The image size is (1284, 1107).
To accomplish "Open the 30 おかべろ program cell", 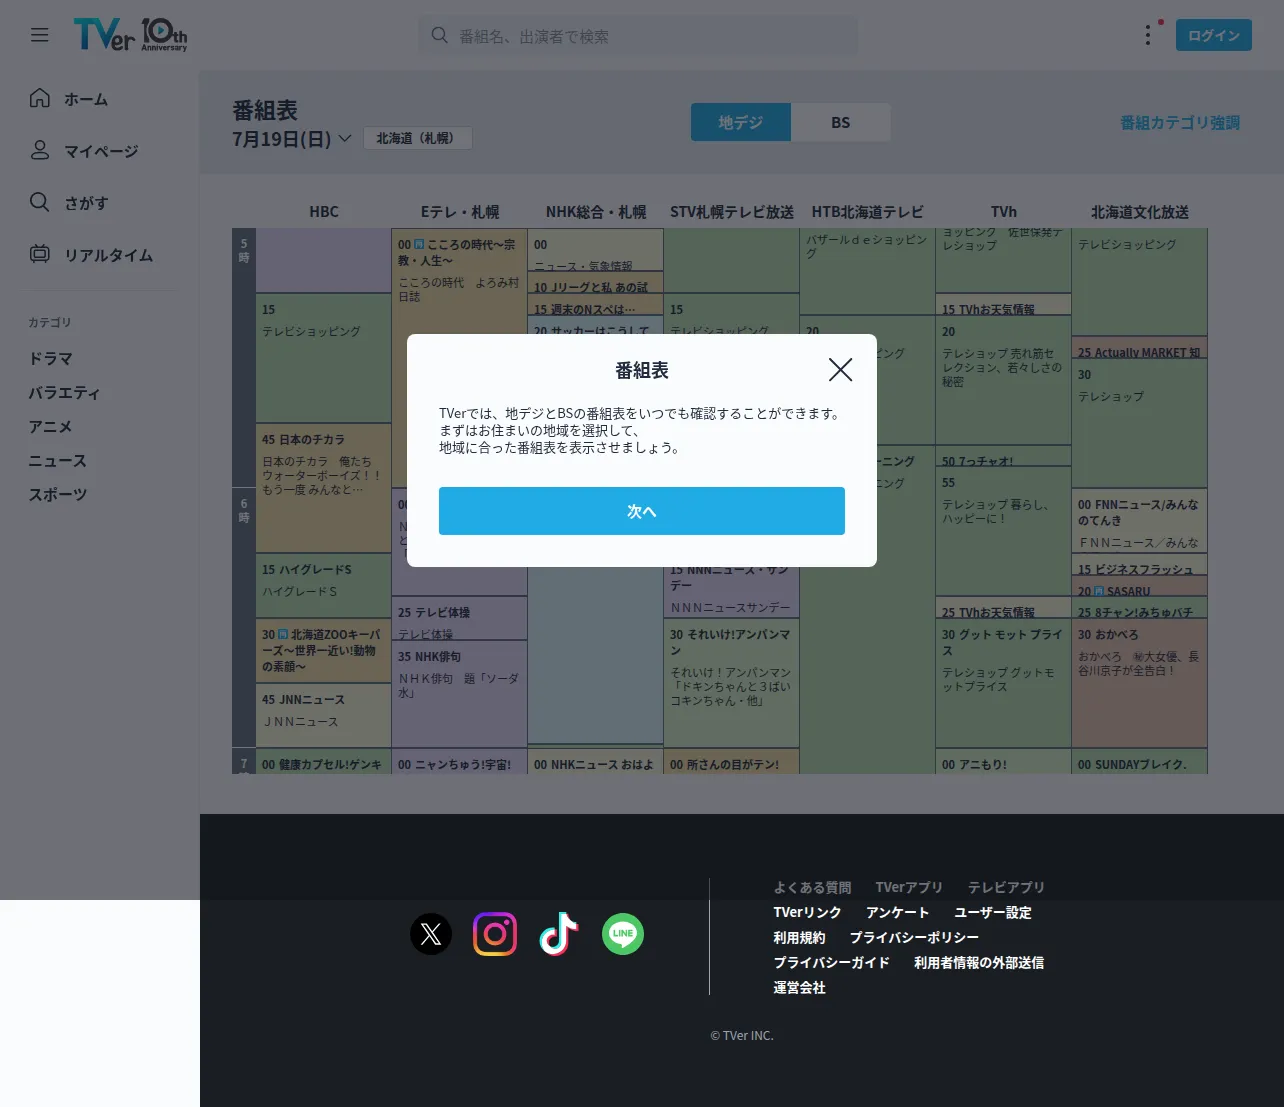I will 1139,683.
